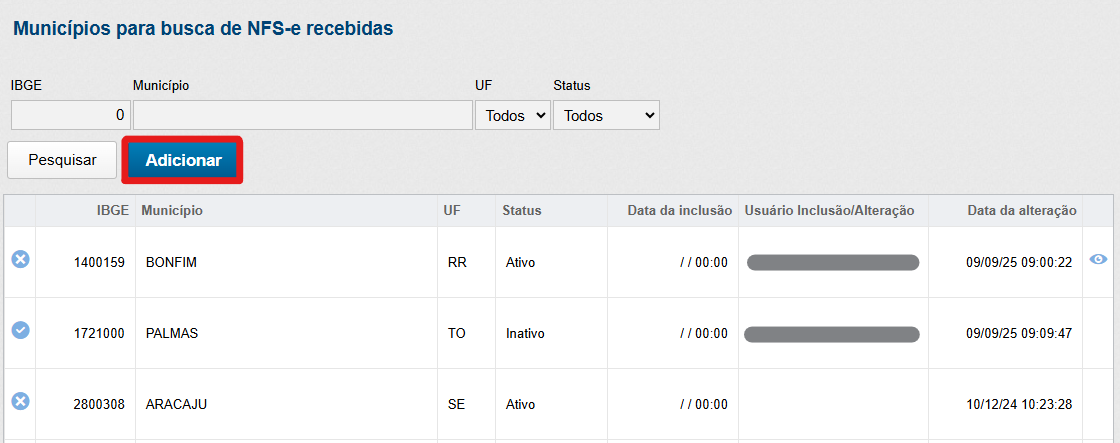Click the Usuário Inclusão/Alteração column header
Viewport: 1120px width, 443px height.
tap(830, 210)
